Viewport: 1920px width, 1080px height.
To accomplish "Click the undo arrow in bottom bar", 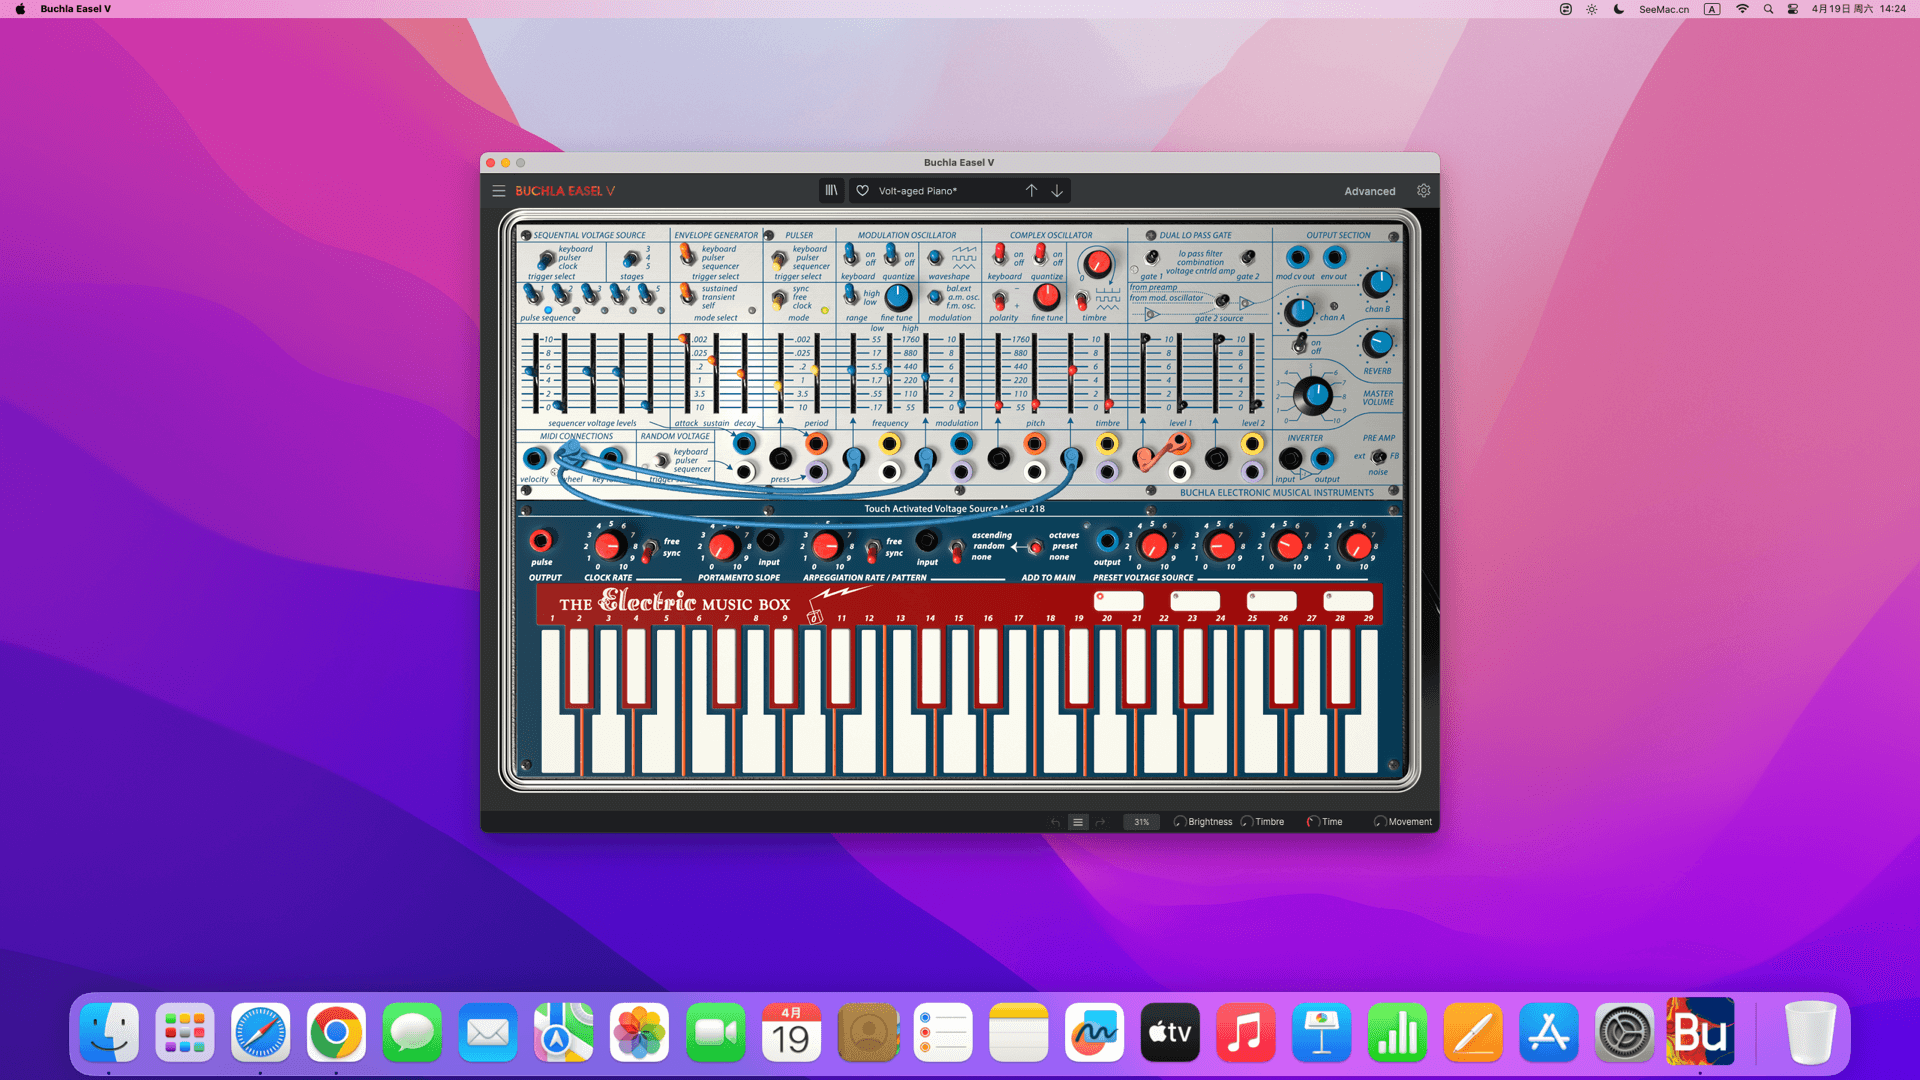I will click(1055, 822).
